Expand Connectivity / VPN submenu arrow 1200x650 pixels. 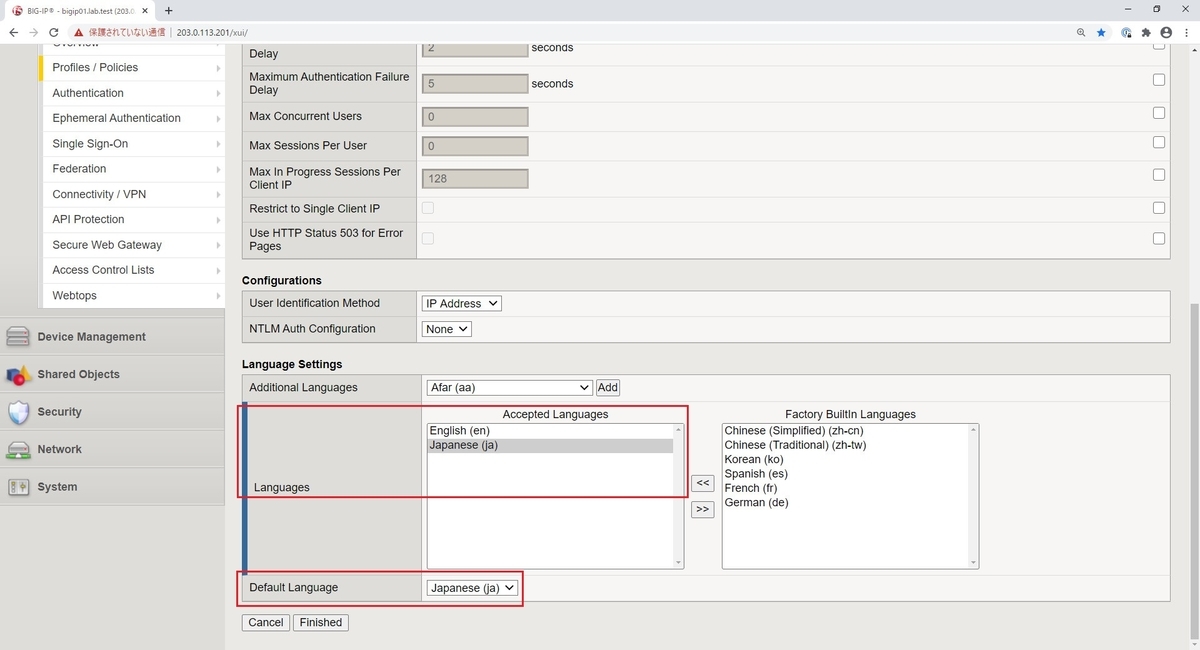click(x=218, y=194)
